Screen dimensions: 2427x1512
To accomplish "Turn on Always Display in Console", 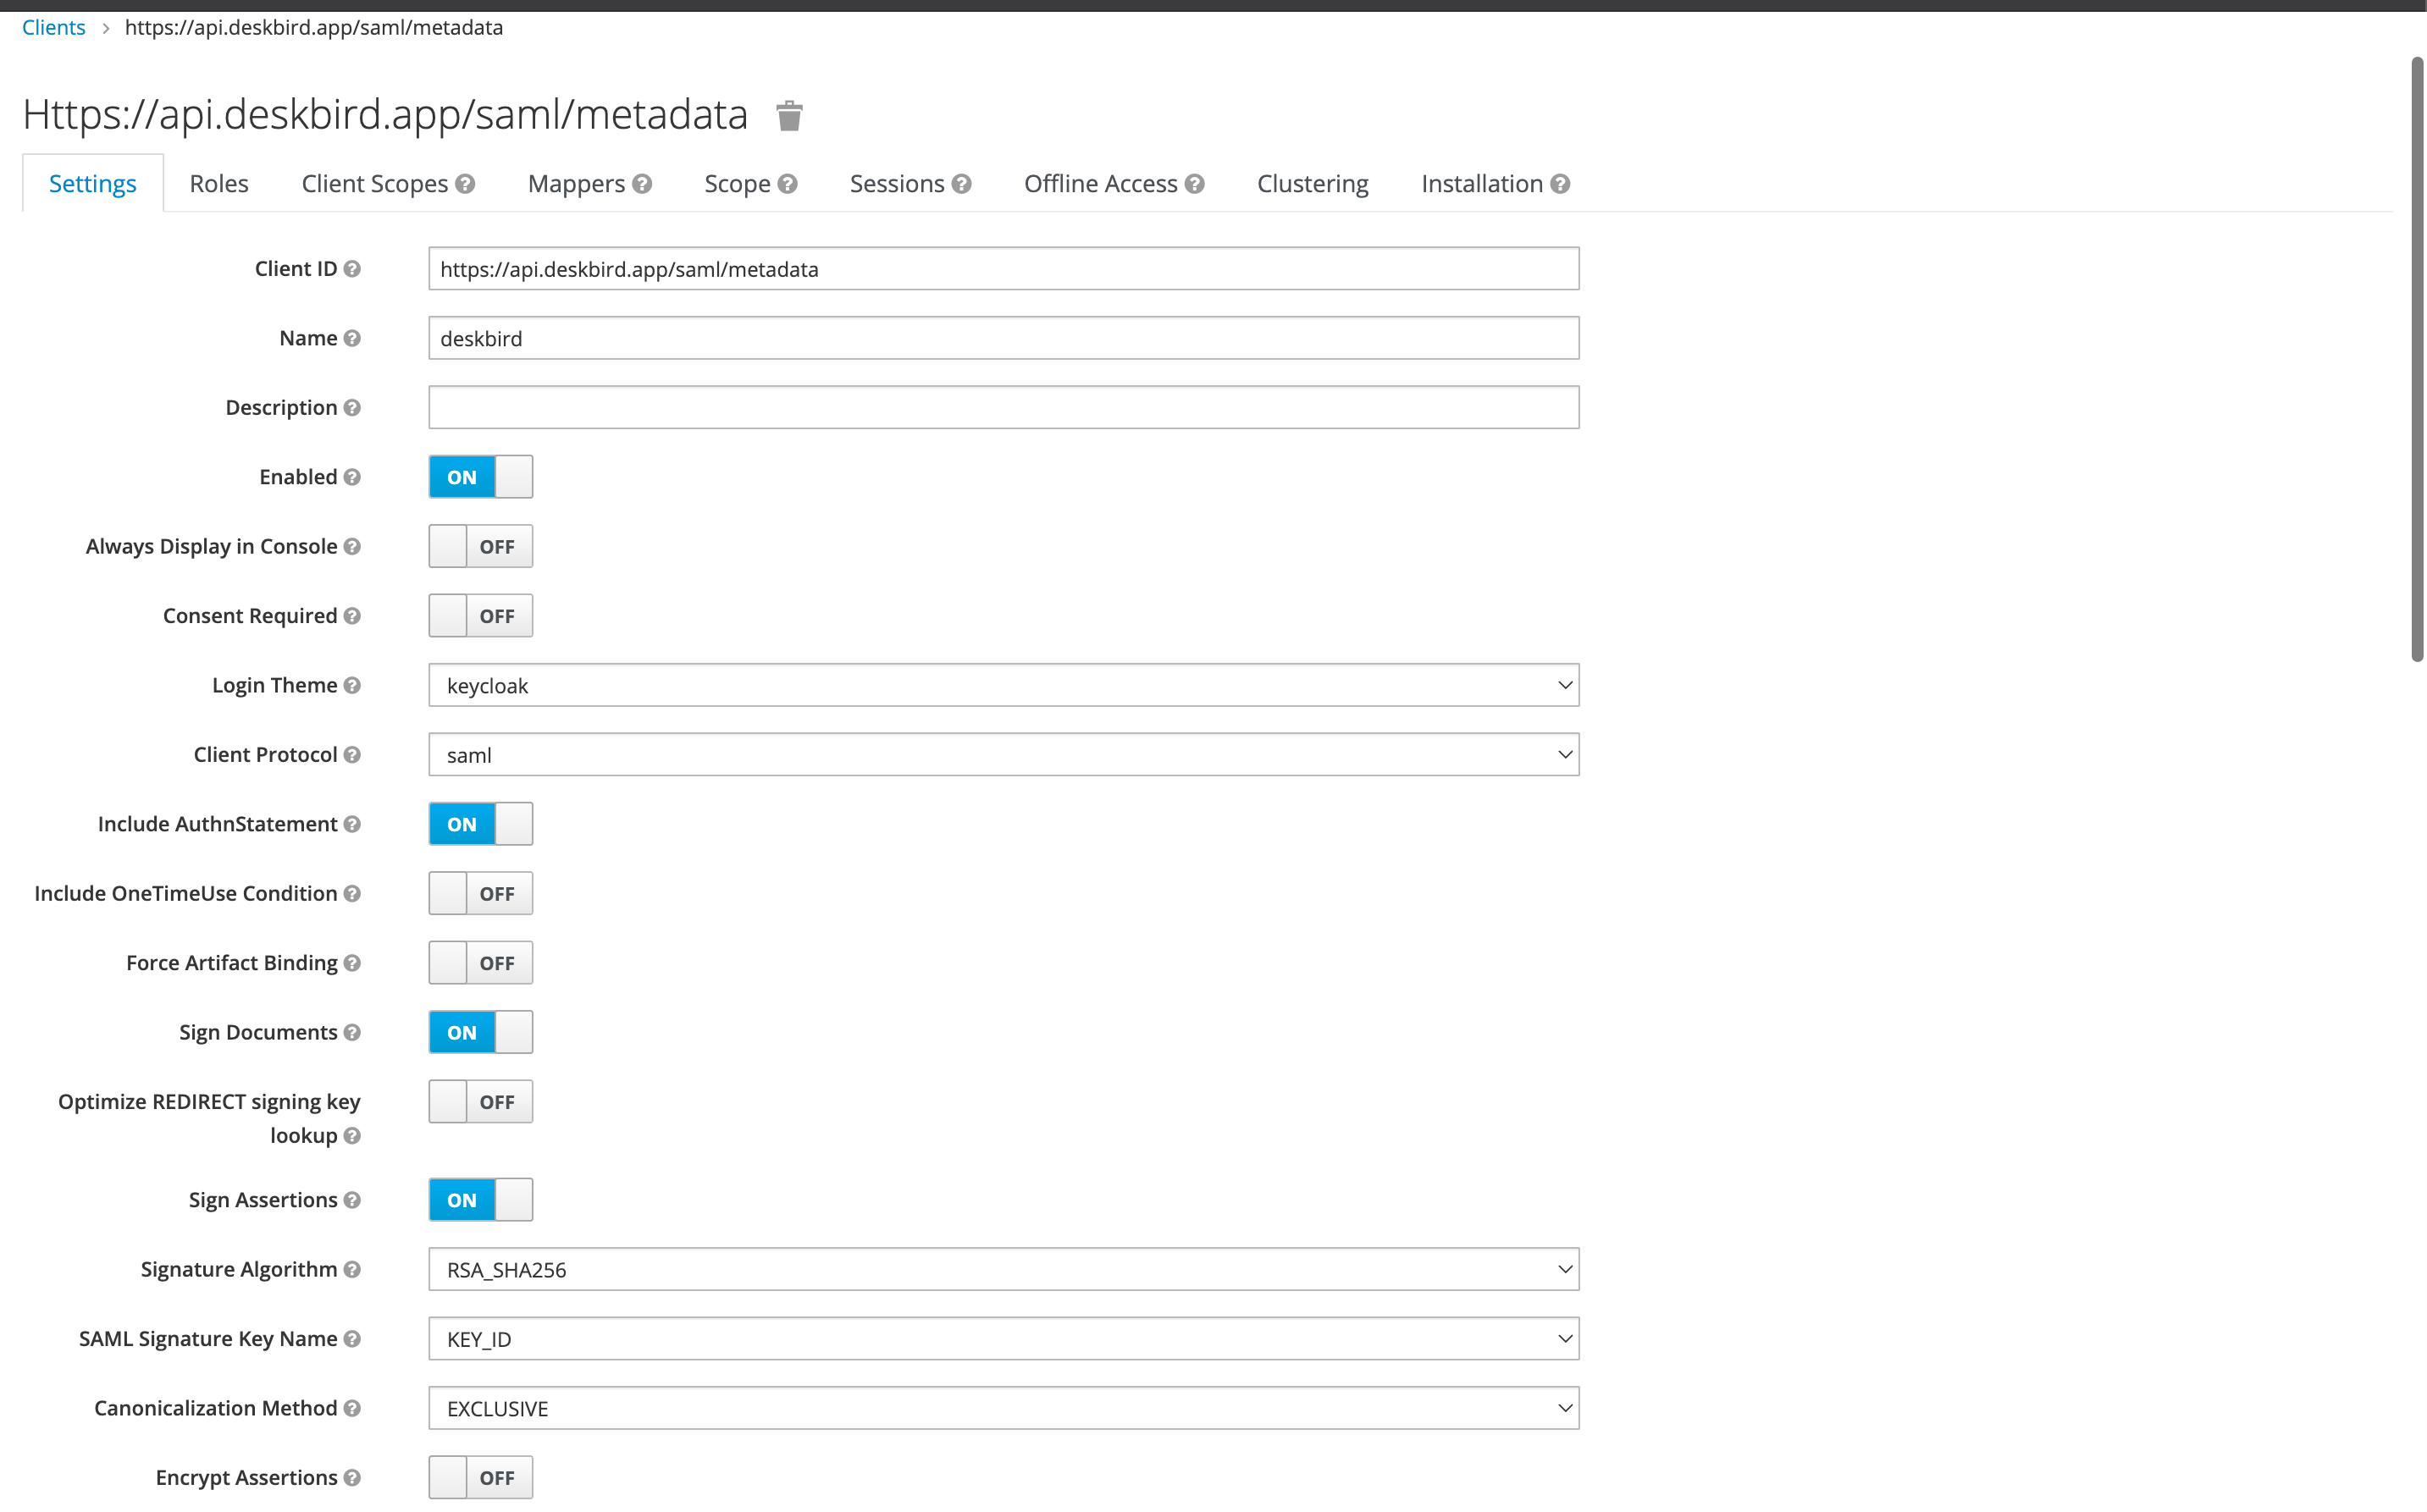I will (480, 546).
